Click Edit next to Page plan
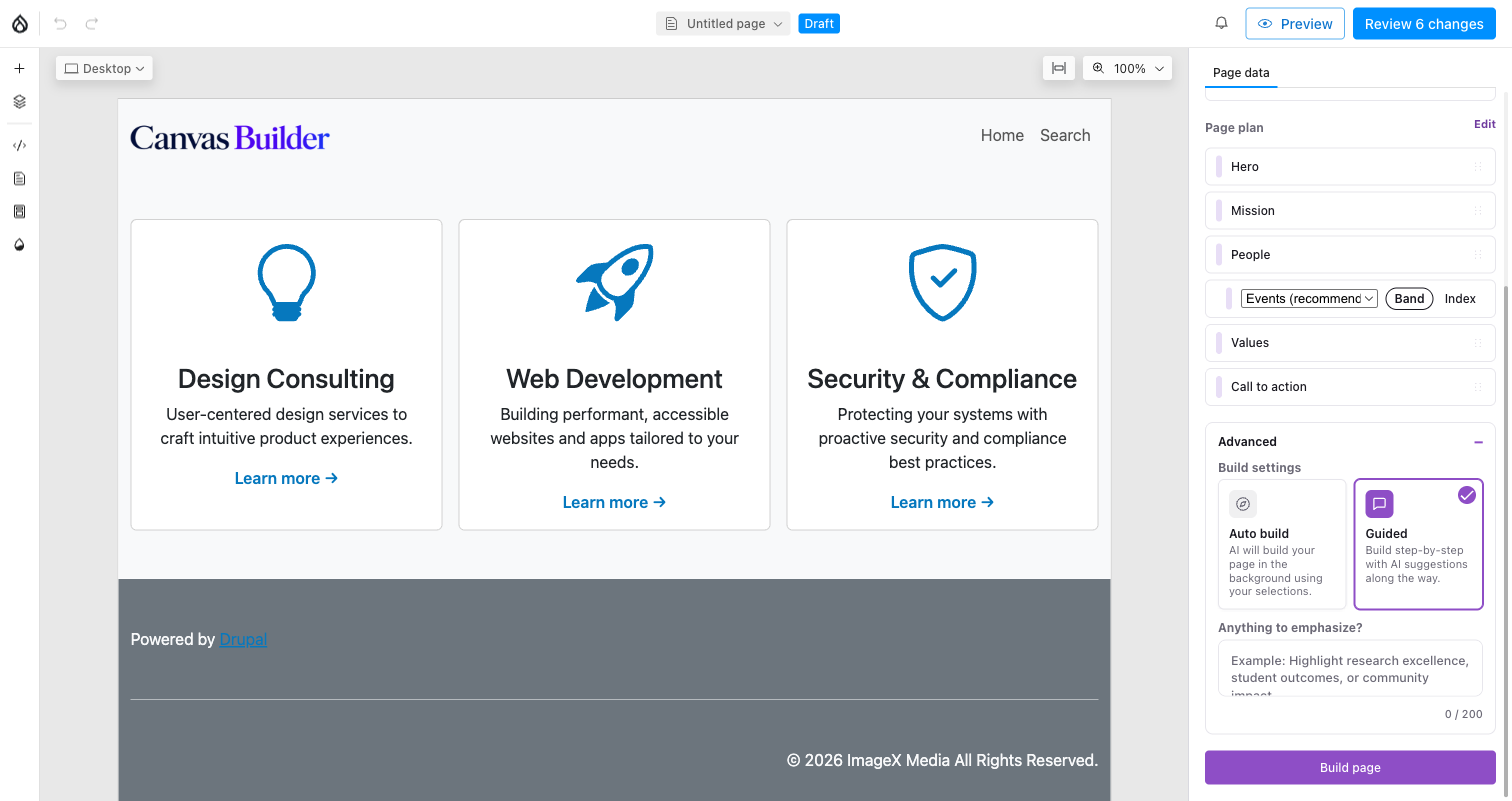The image size is (1512, 801). click(x=1485, y=125)
